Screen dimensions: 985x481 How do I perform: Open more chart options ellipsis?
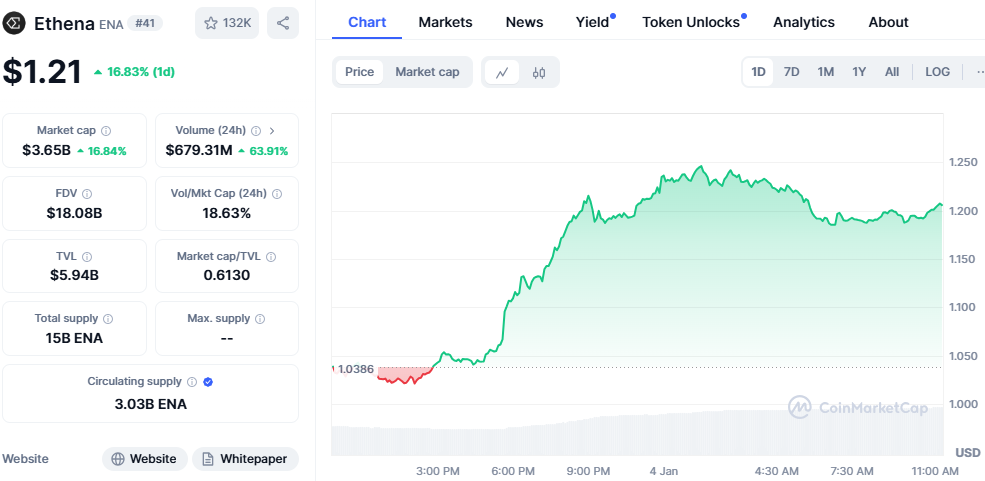click(x=979, y=72)
